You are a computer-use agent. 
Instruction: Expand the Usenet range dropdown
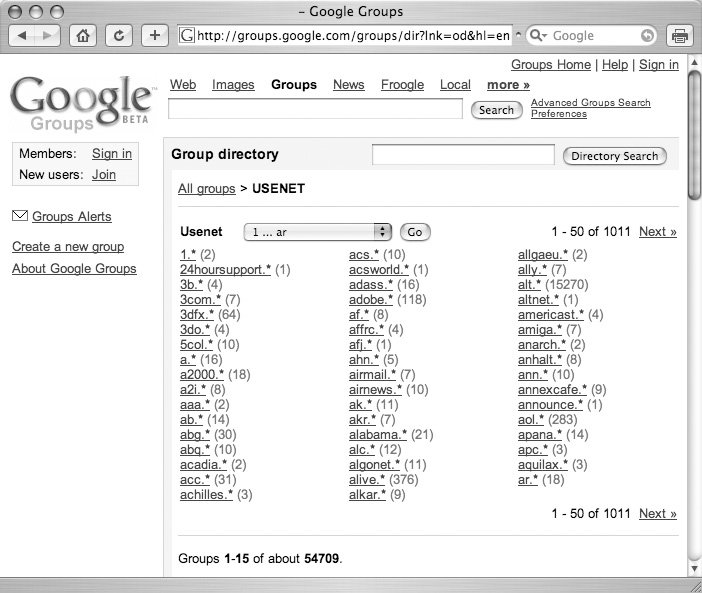[x=317, y=232]
